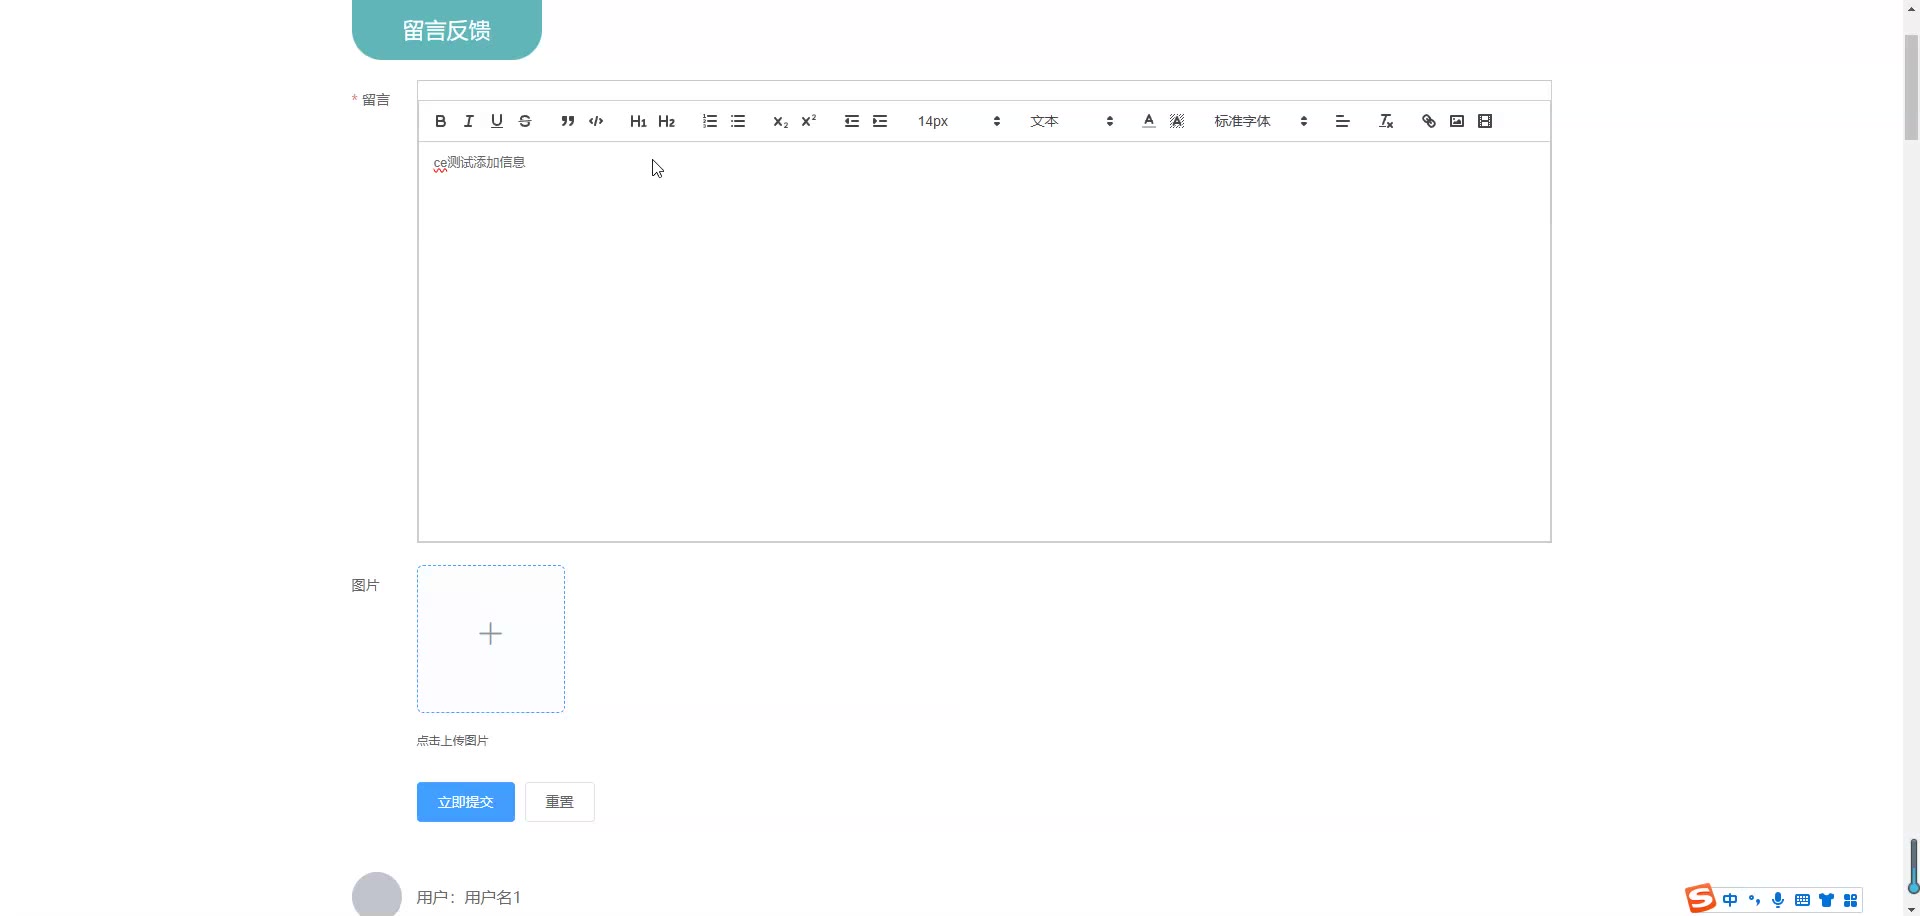Click the 点击上传图片 hint text
Viewport: 1920px width, 916px height.
click(453, 741)
